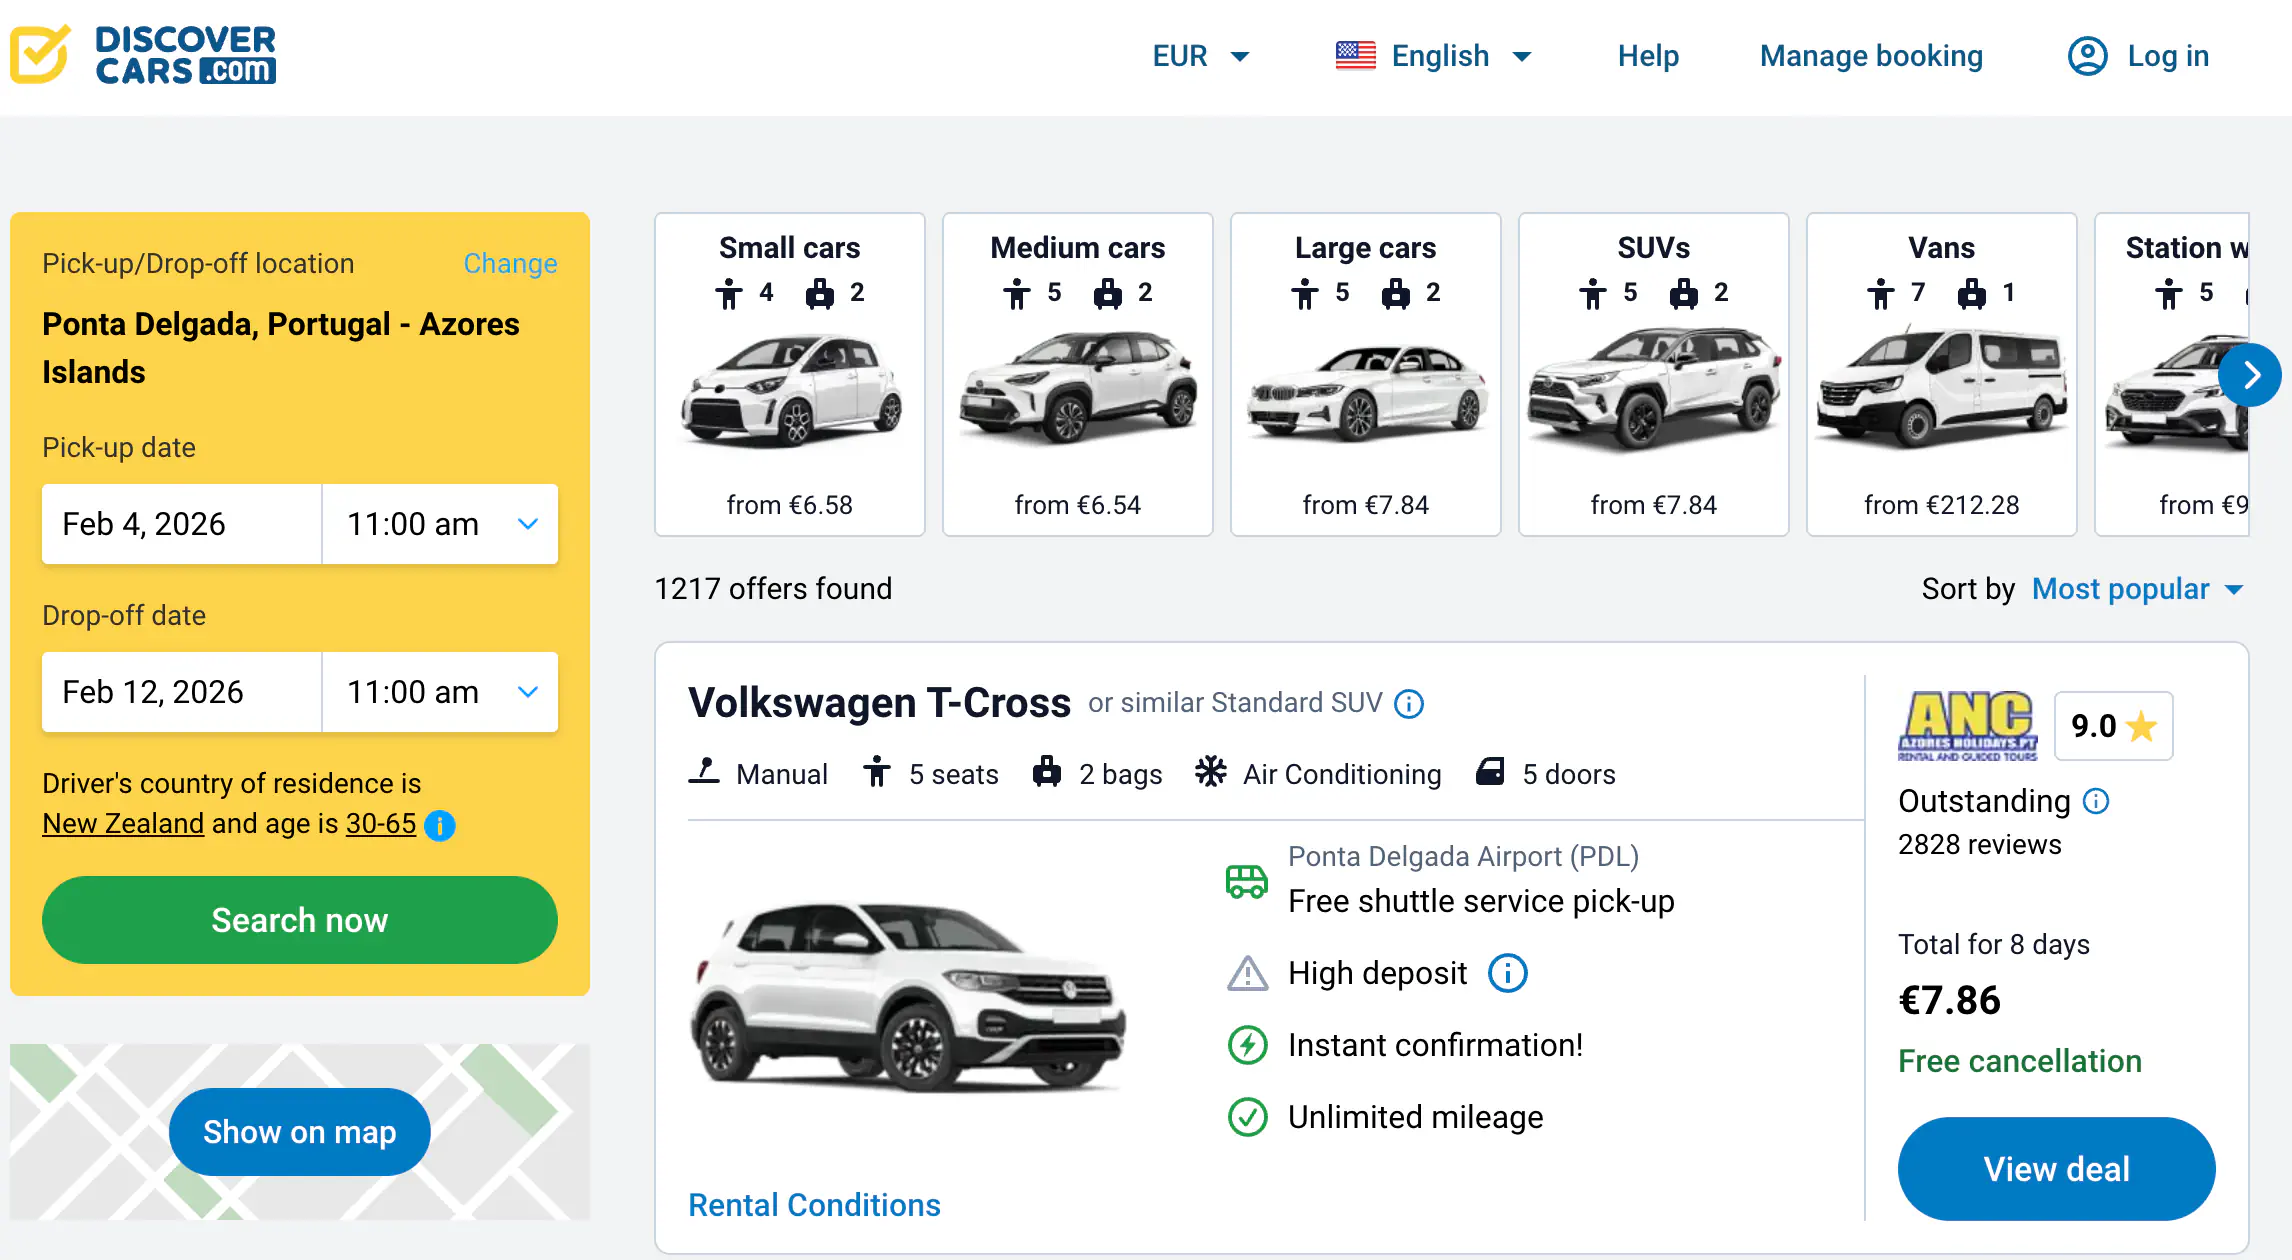
Task: Click the person icon in Small cars card
Action: [x=729, y=294]
